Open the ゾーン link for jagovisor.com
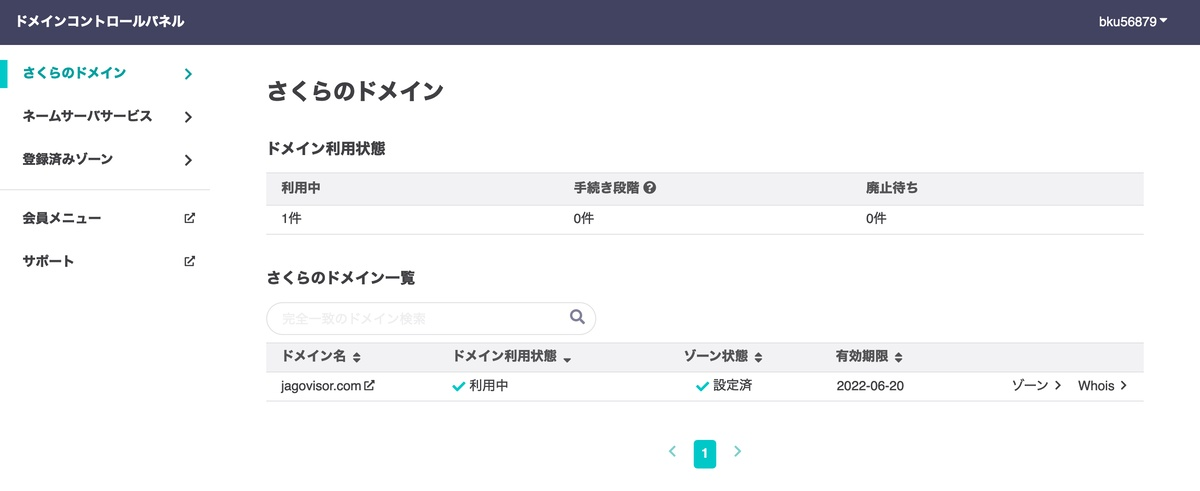This screenshot has height=491, width=1200. pyautogui.click(x=1037, y=386)
